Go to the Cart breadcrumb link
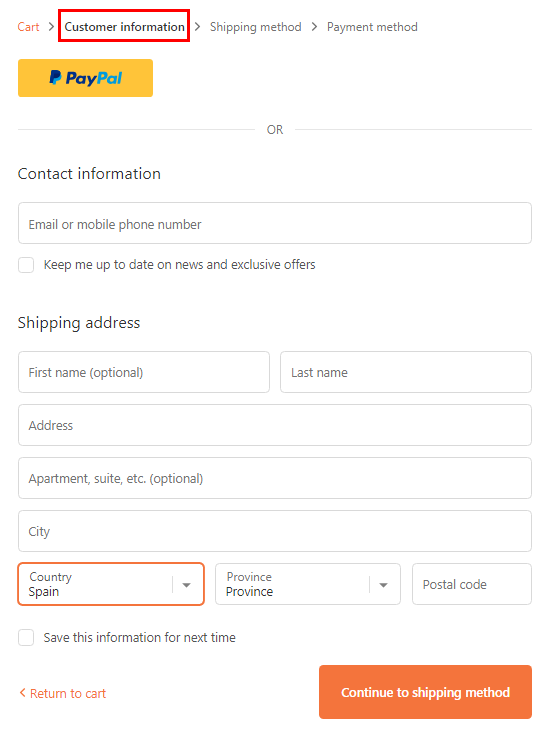The image size is (542, 732). (28, 27)
